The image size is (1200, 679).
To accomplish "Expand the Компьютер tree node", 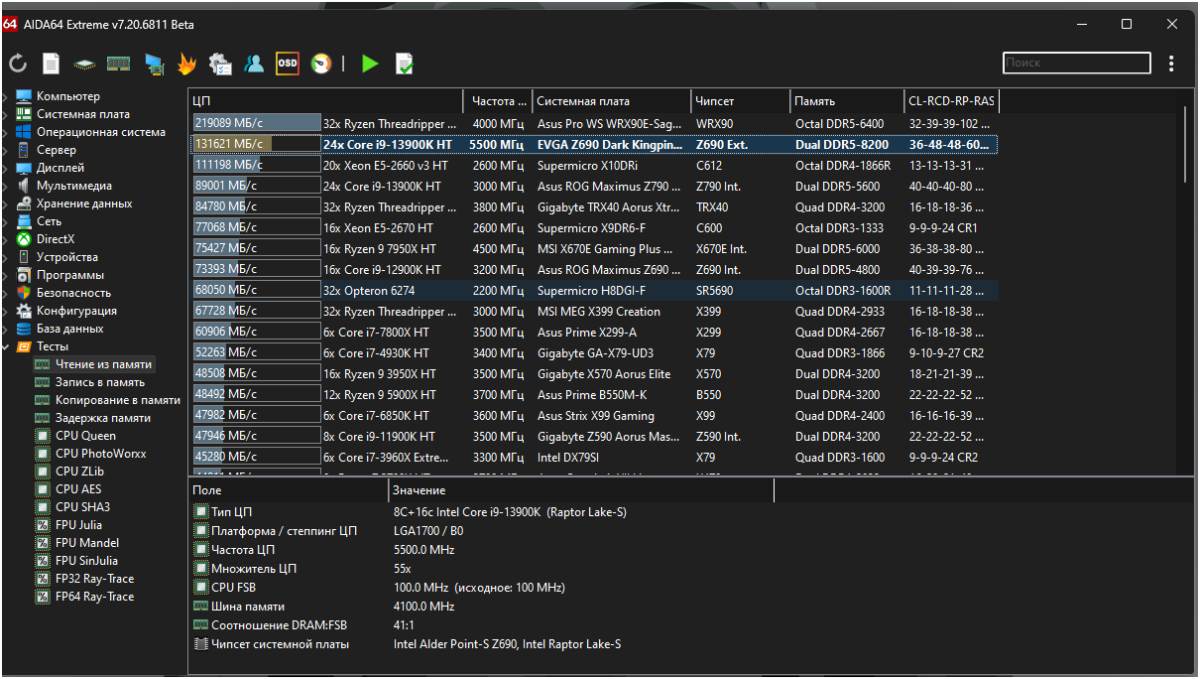I will (6, 97).
